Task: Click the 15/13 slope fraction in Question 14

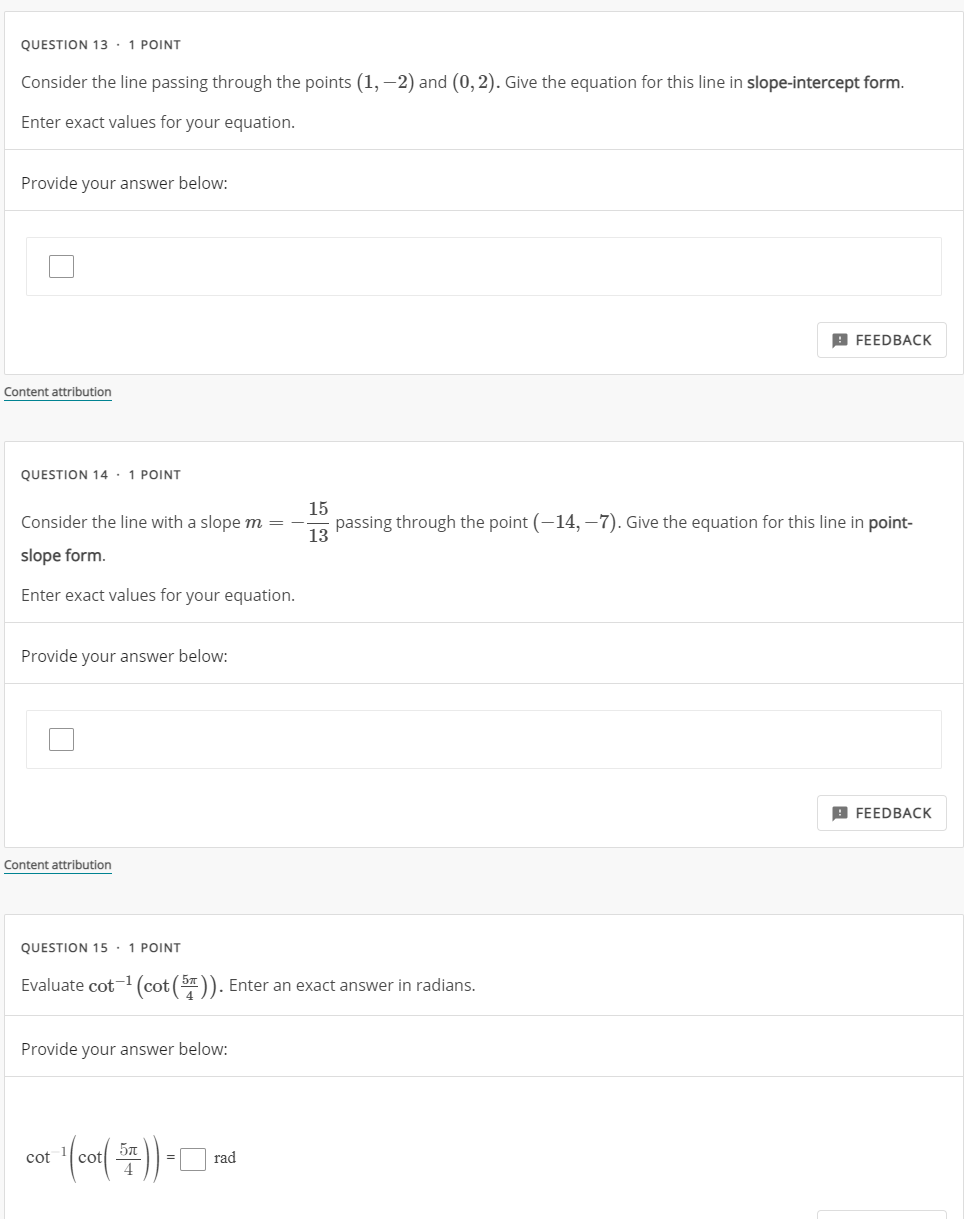Action: (317, 522)
